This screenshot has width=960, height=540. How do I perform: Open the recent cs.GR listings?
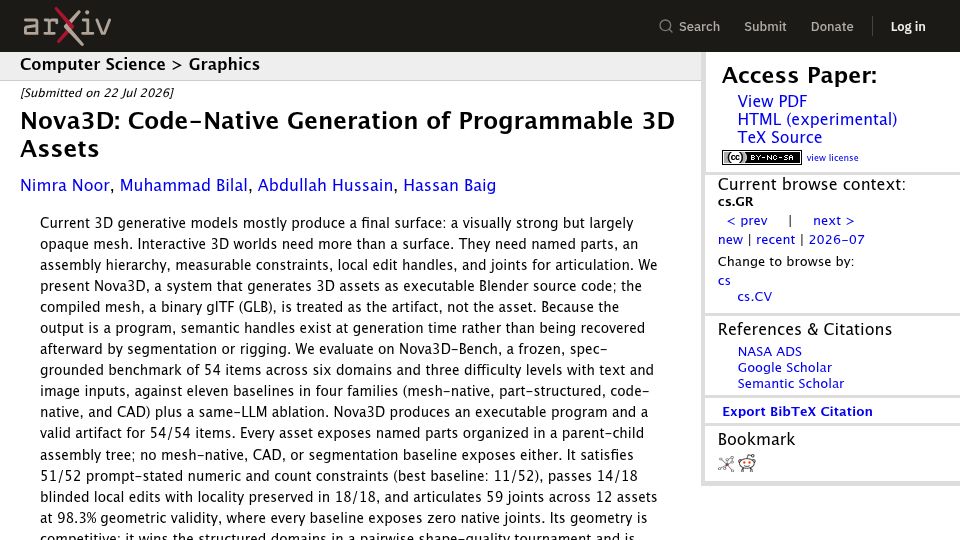[775, 239]
